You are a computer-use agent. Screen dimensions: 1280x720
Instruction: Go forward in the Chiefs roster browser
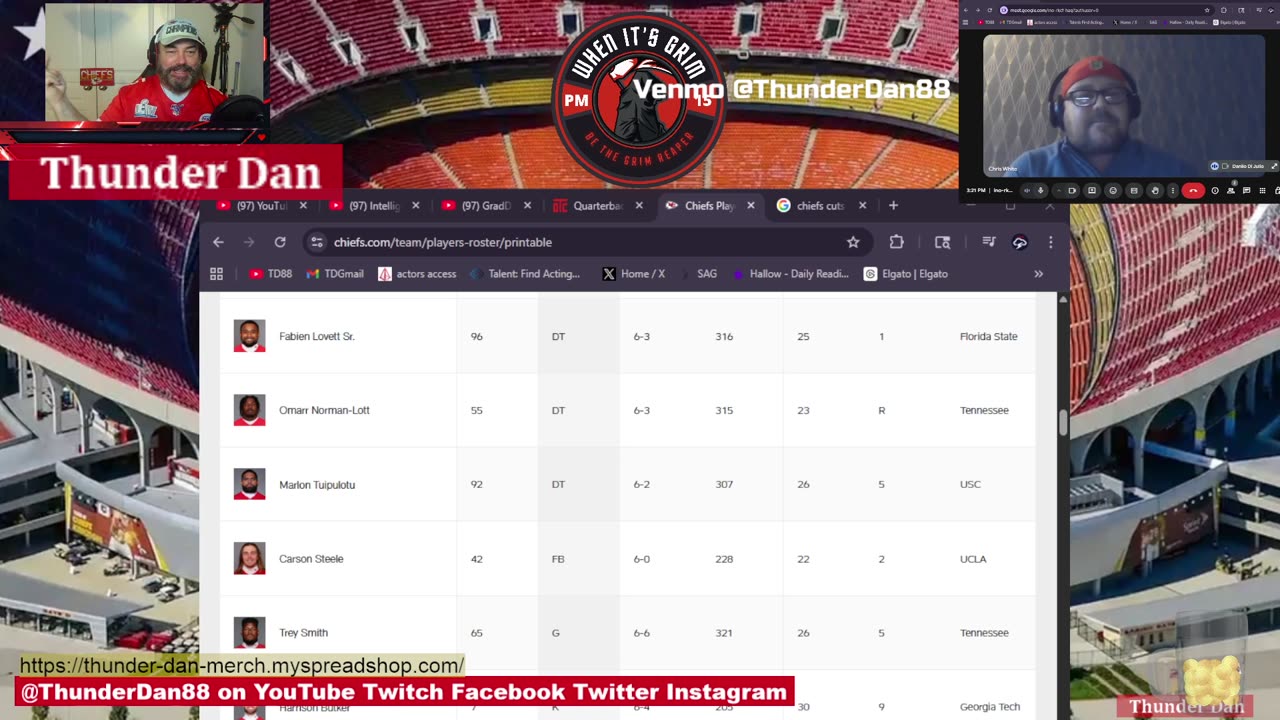(249, 242)
